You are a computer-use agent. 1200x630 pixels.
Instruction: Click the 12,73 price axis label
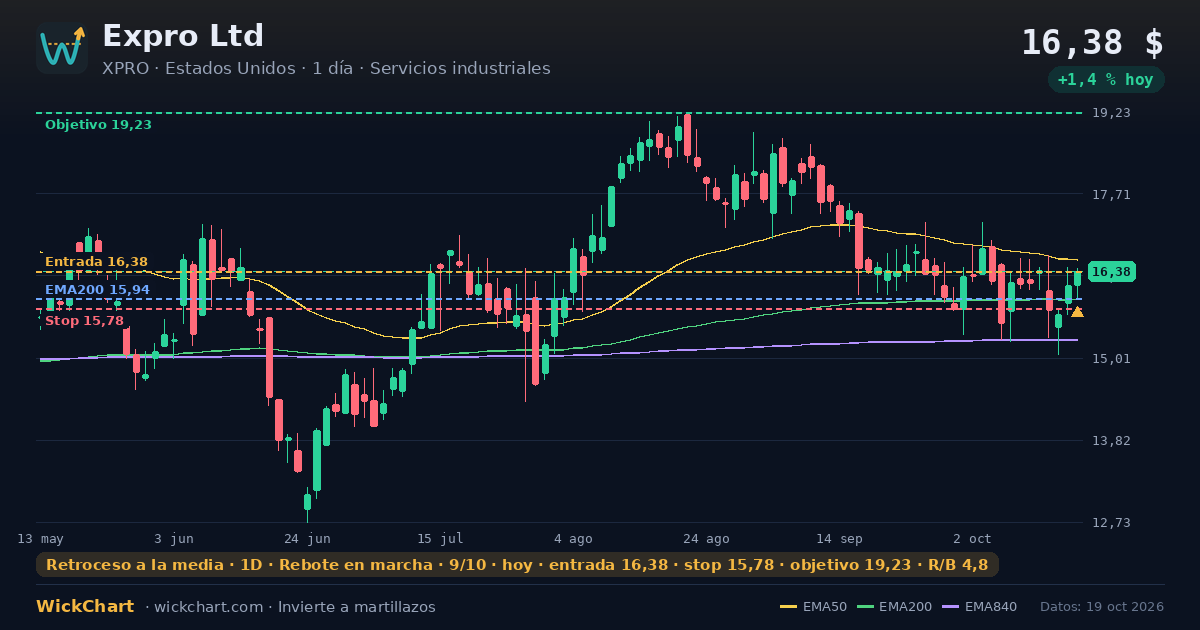click(1111, 523)
